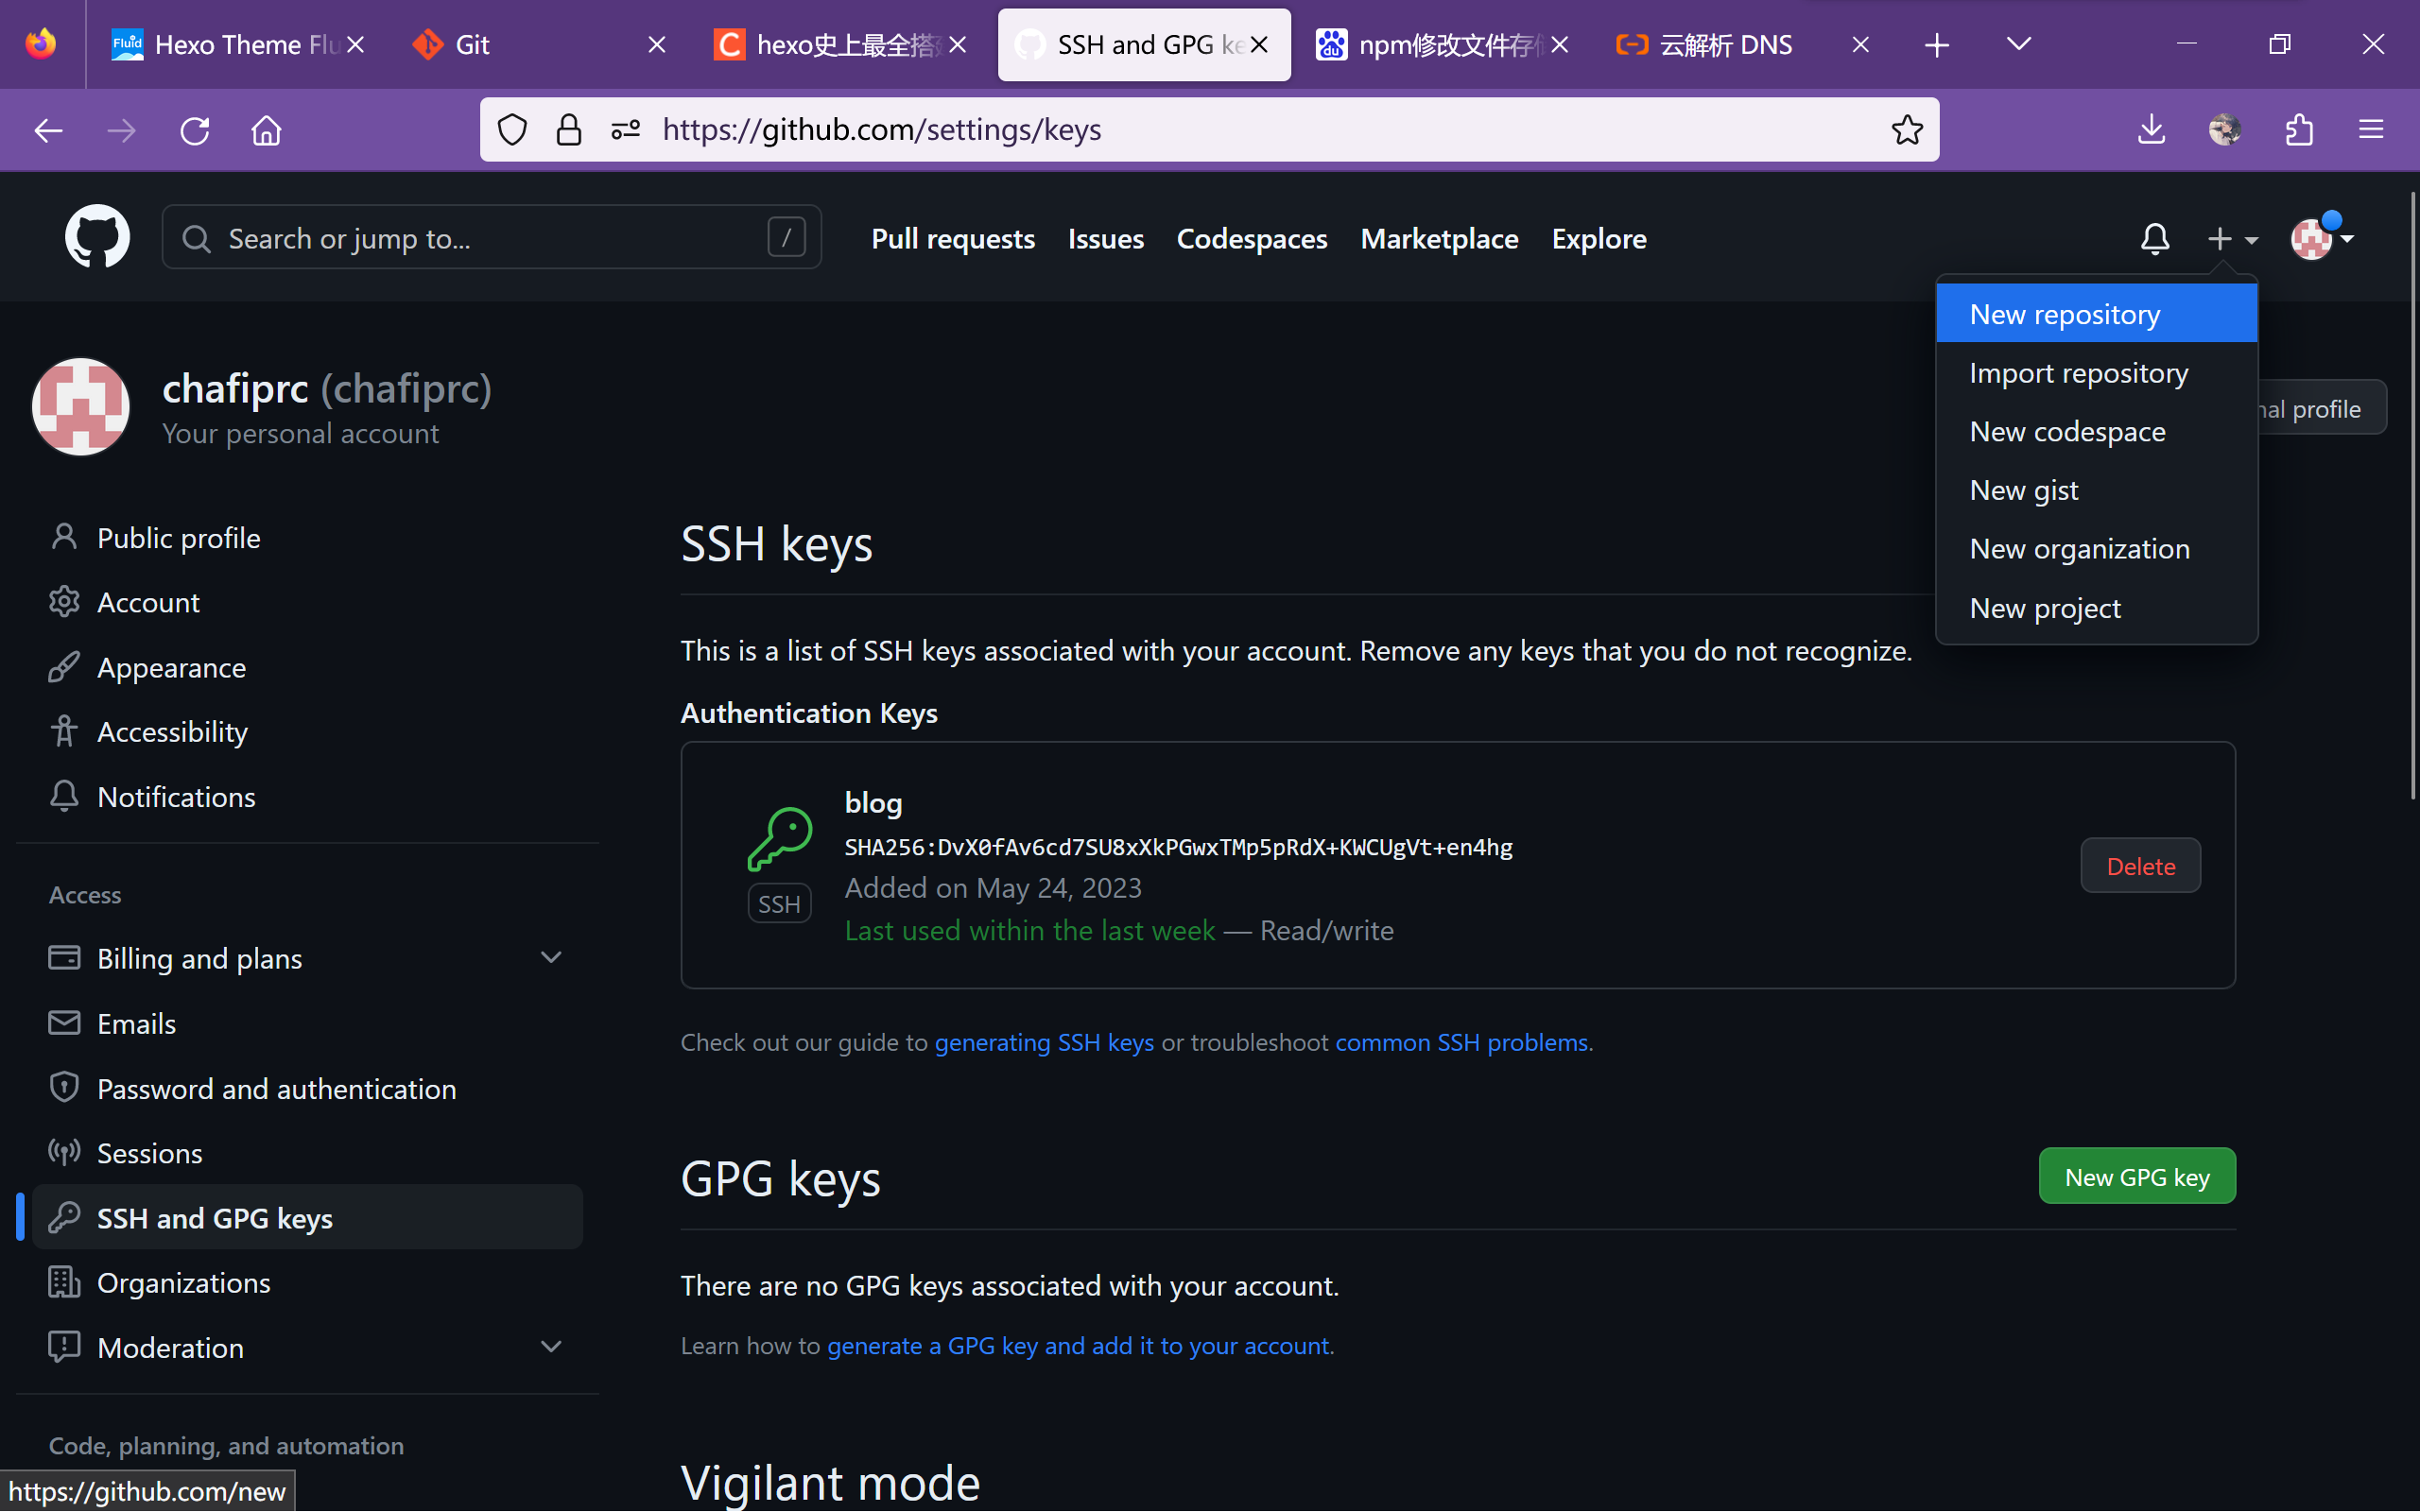2420x1512 pixels.
Task: Click the New GPG key button
Action: [x=2136, y=1177]
